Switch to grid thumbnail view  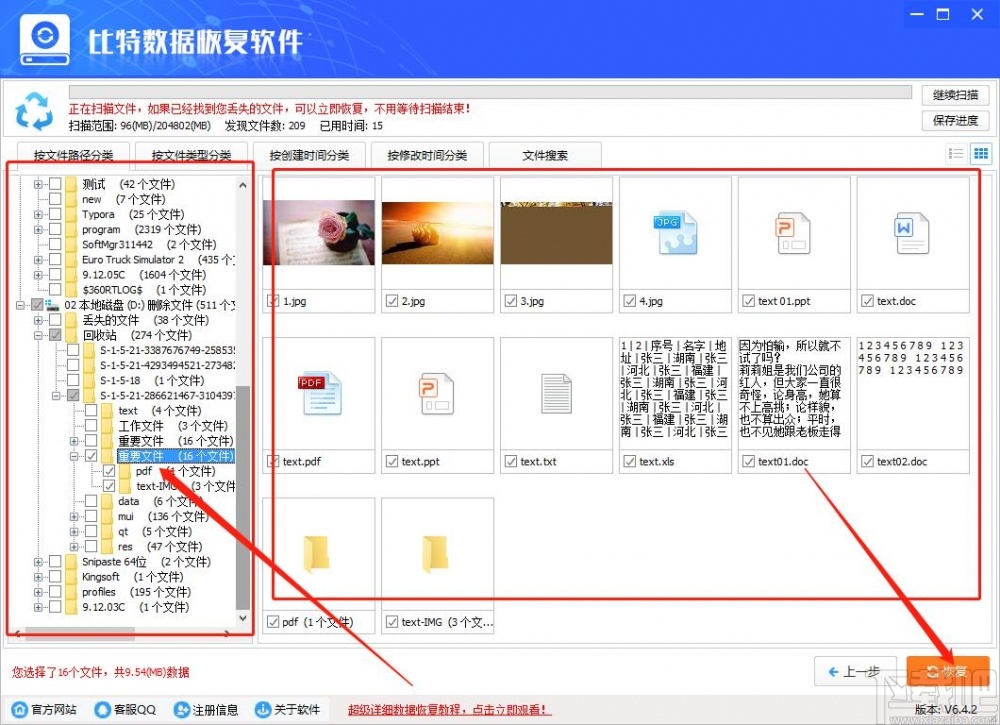click(x=980, y=153)
